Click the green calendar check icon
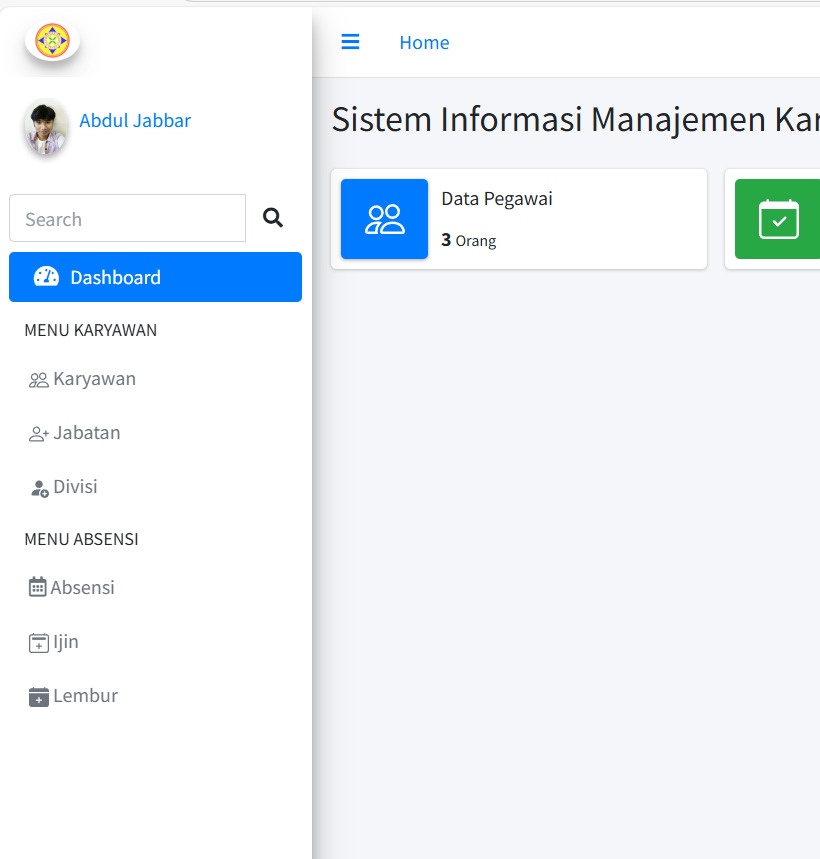The height and width of the screenshot is (859, 820). pyautogui.click(x=778, y=219)
